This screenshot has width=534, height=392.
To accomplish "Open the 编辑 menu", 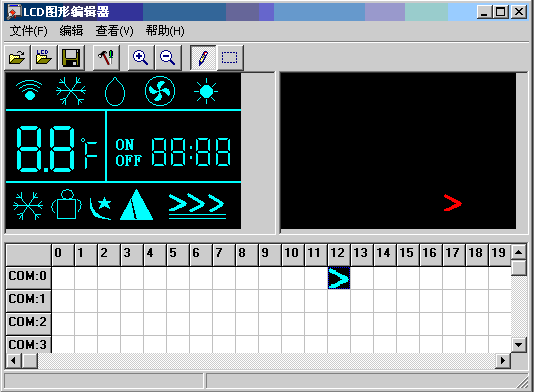I will coord(71,31).
